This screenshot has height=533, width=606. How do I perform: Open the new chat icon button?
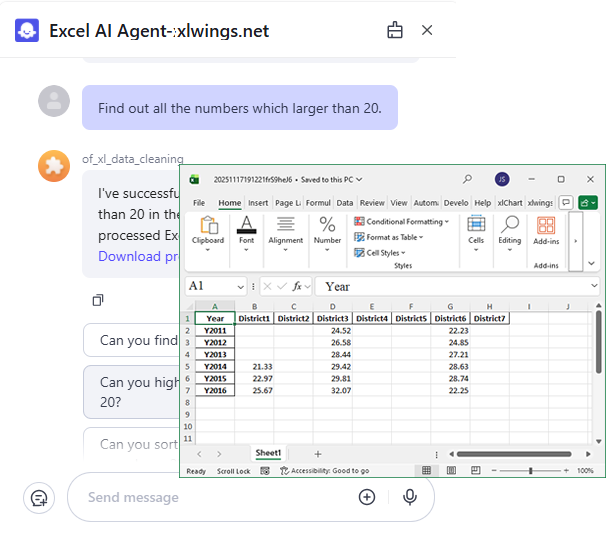[39, 498]
